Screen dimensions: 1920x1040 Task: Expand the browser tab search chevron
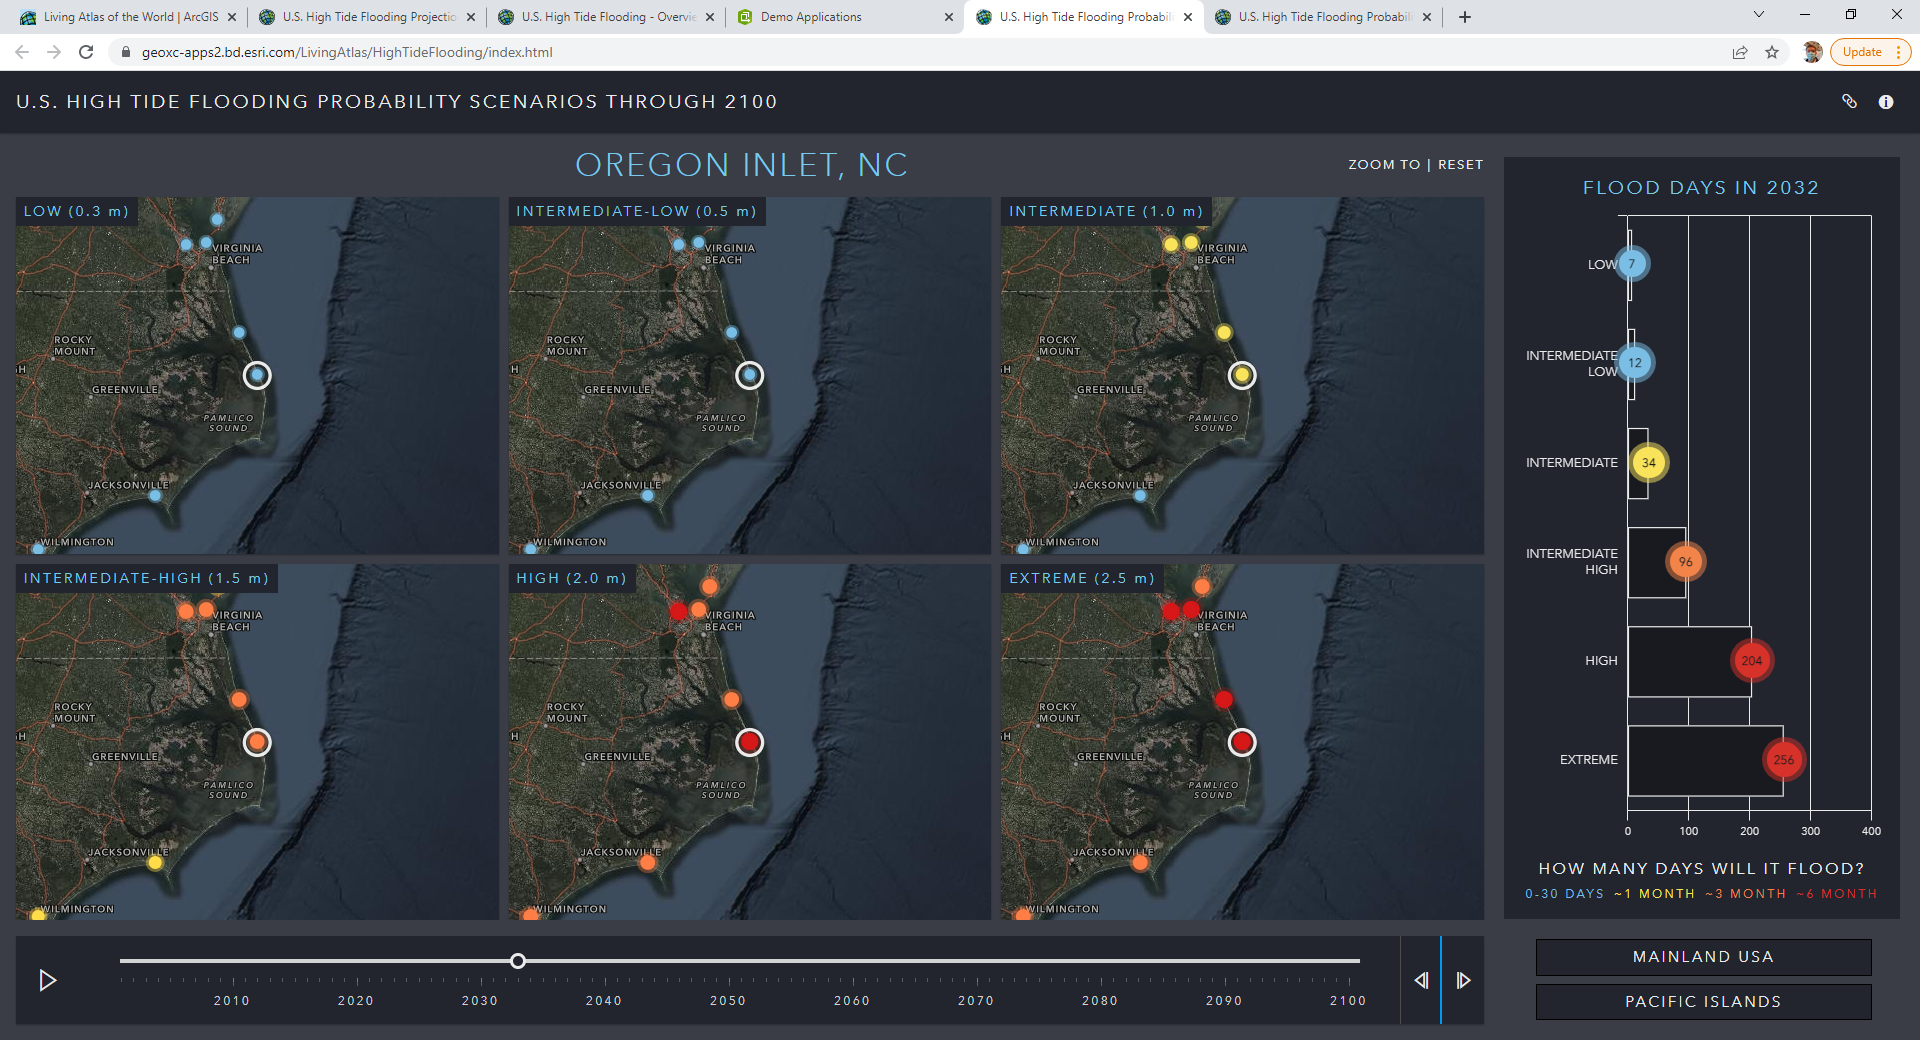tap(1757, 16)
